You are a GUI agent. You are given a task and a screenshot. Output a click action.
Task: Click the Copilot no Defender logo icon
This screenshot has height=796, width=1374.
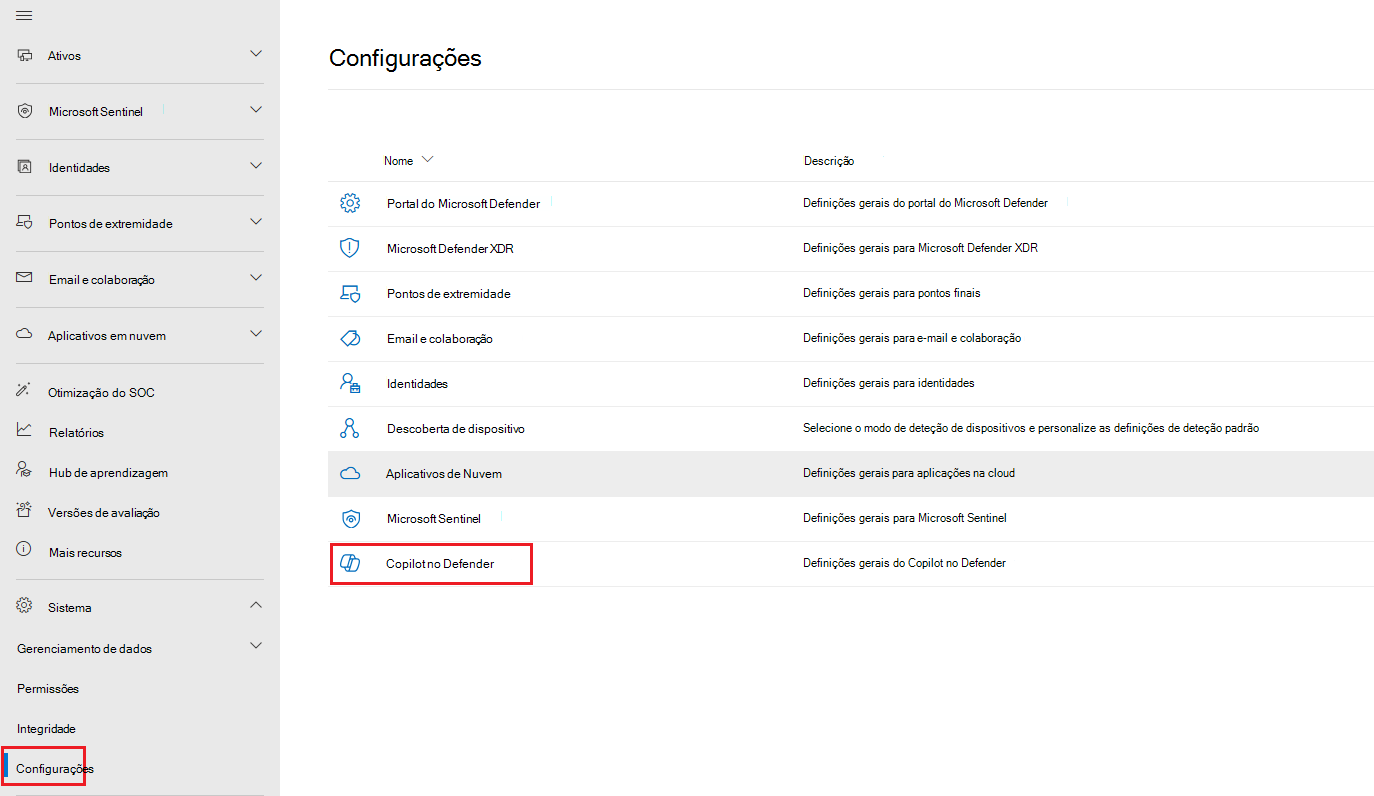click(350, 563)
